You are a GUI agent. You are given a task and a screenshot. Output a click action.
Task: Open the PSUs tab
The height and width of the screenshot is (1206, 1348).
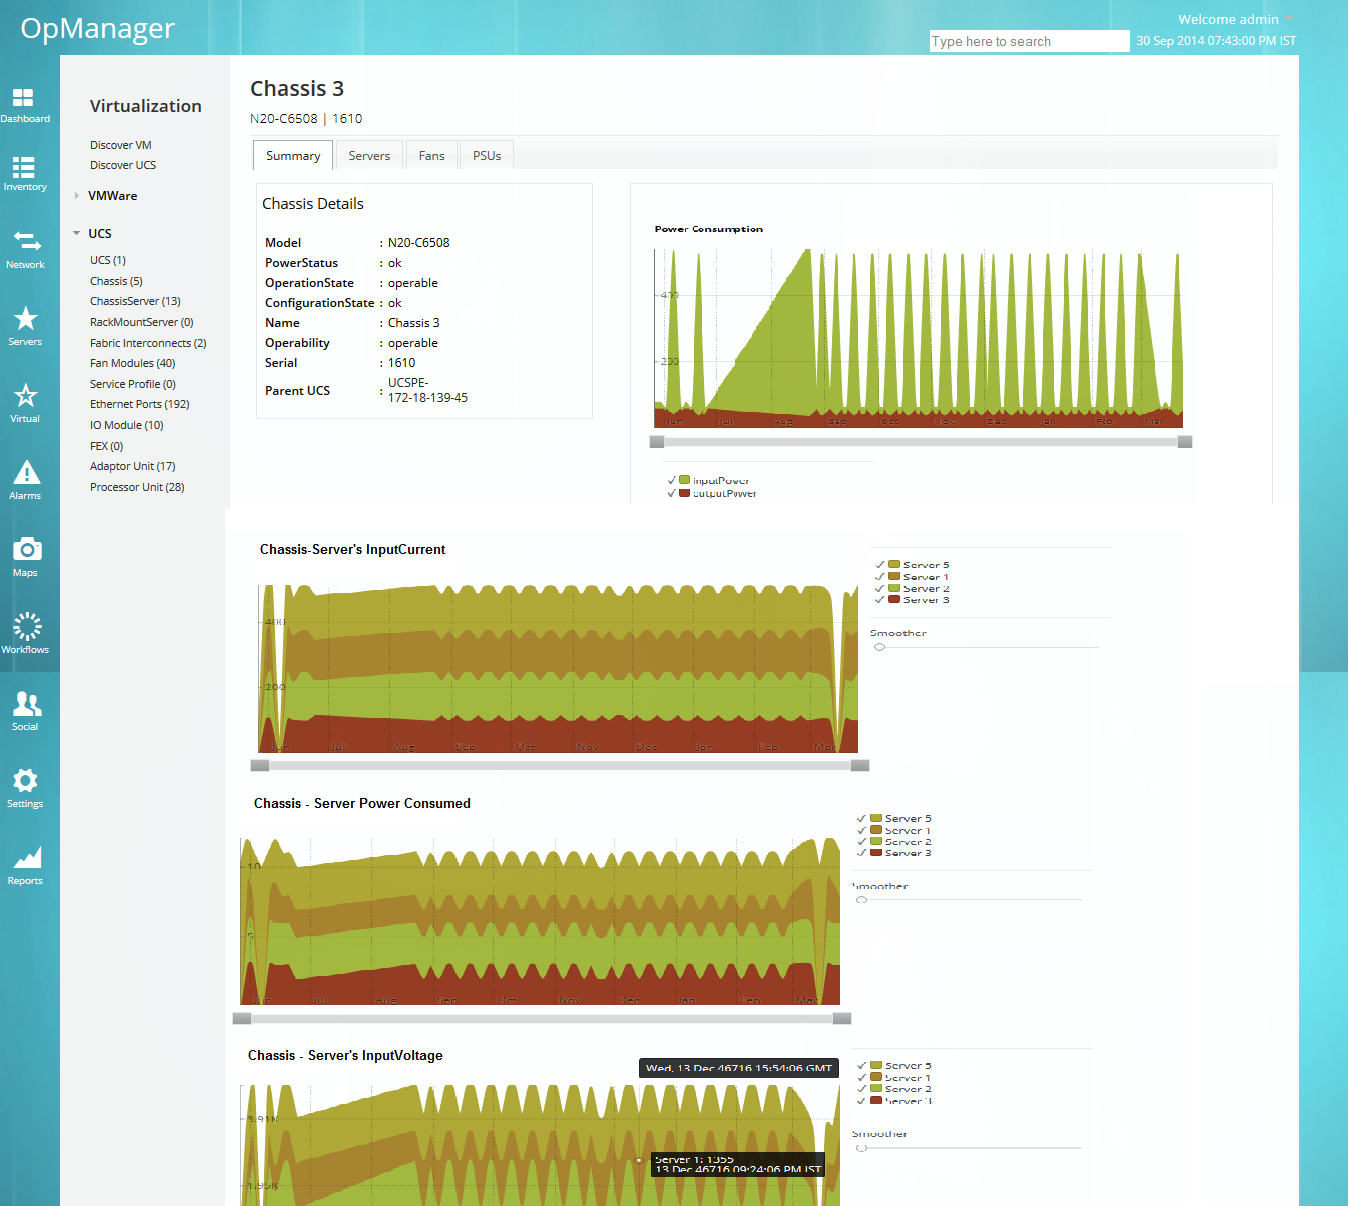[x=487, y=155]
